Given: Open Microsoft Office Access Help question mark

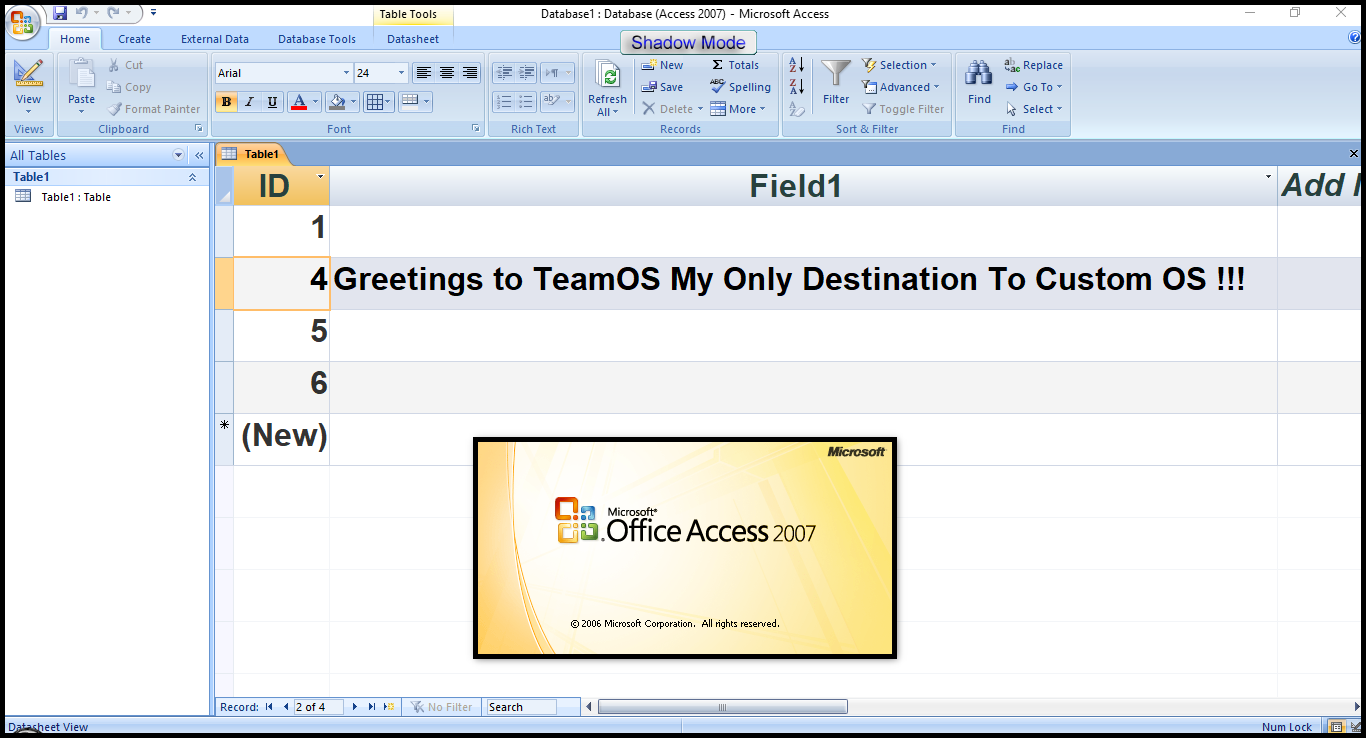Looking at the screenshot, I should [1356, 38].
